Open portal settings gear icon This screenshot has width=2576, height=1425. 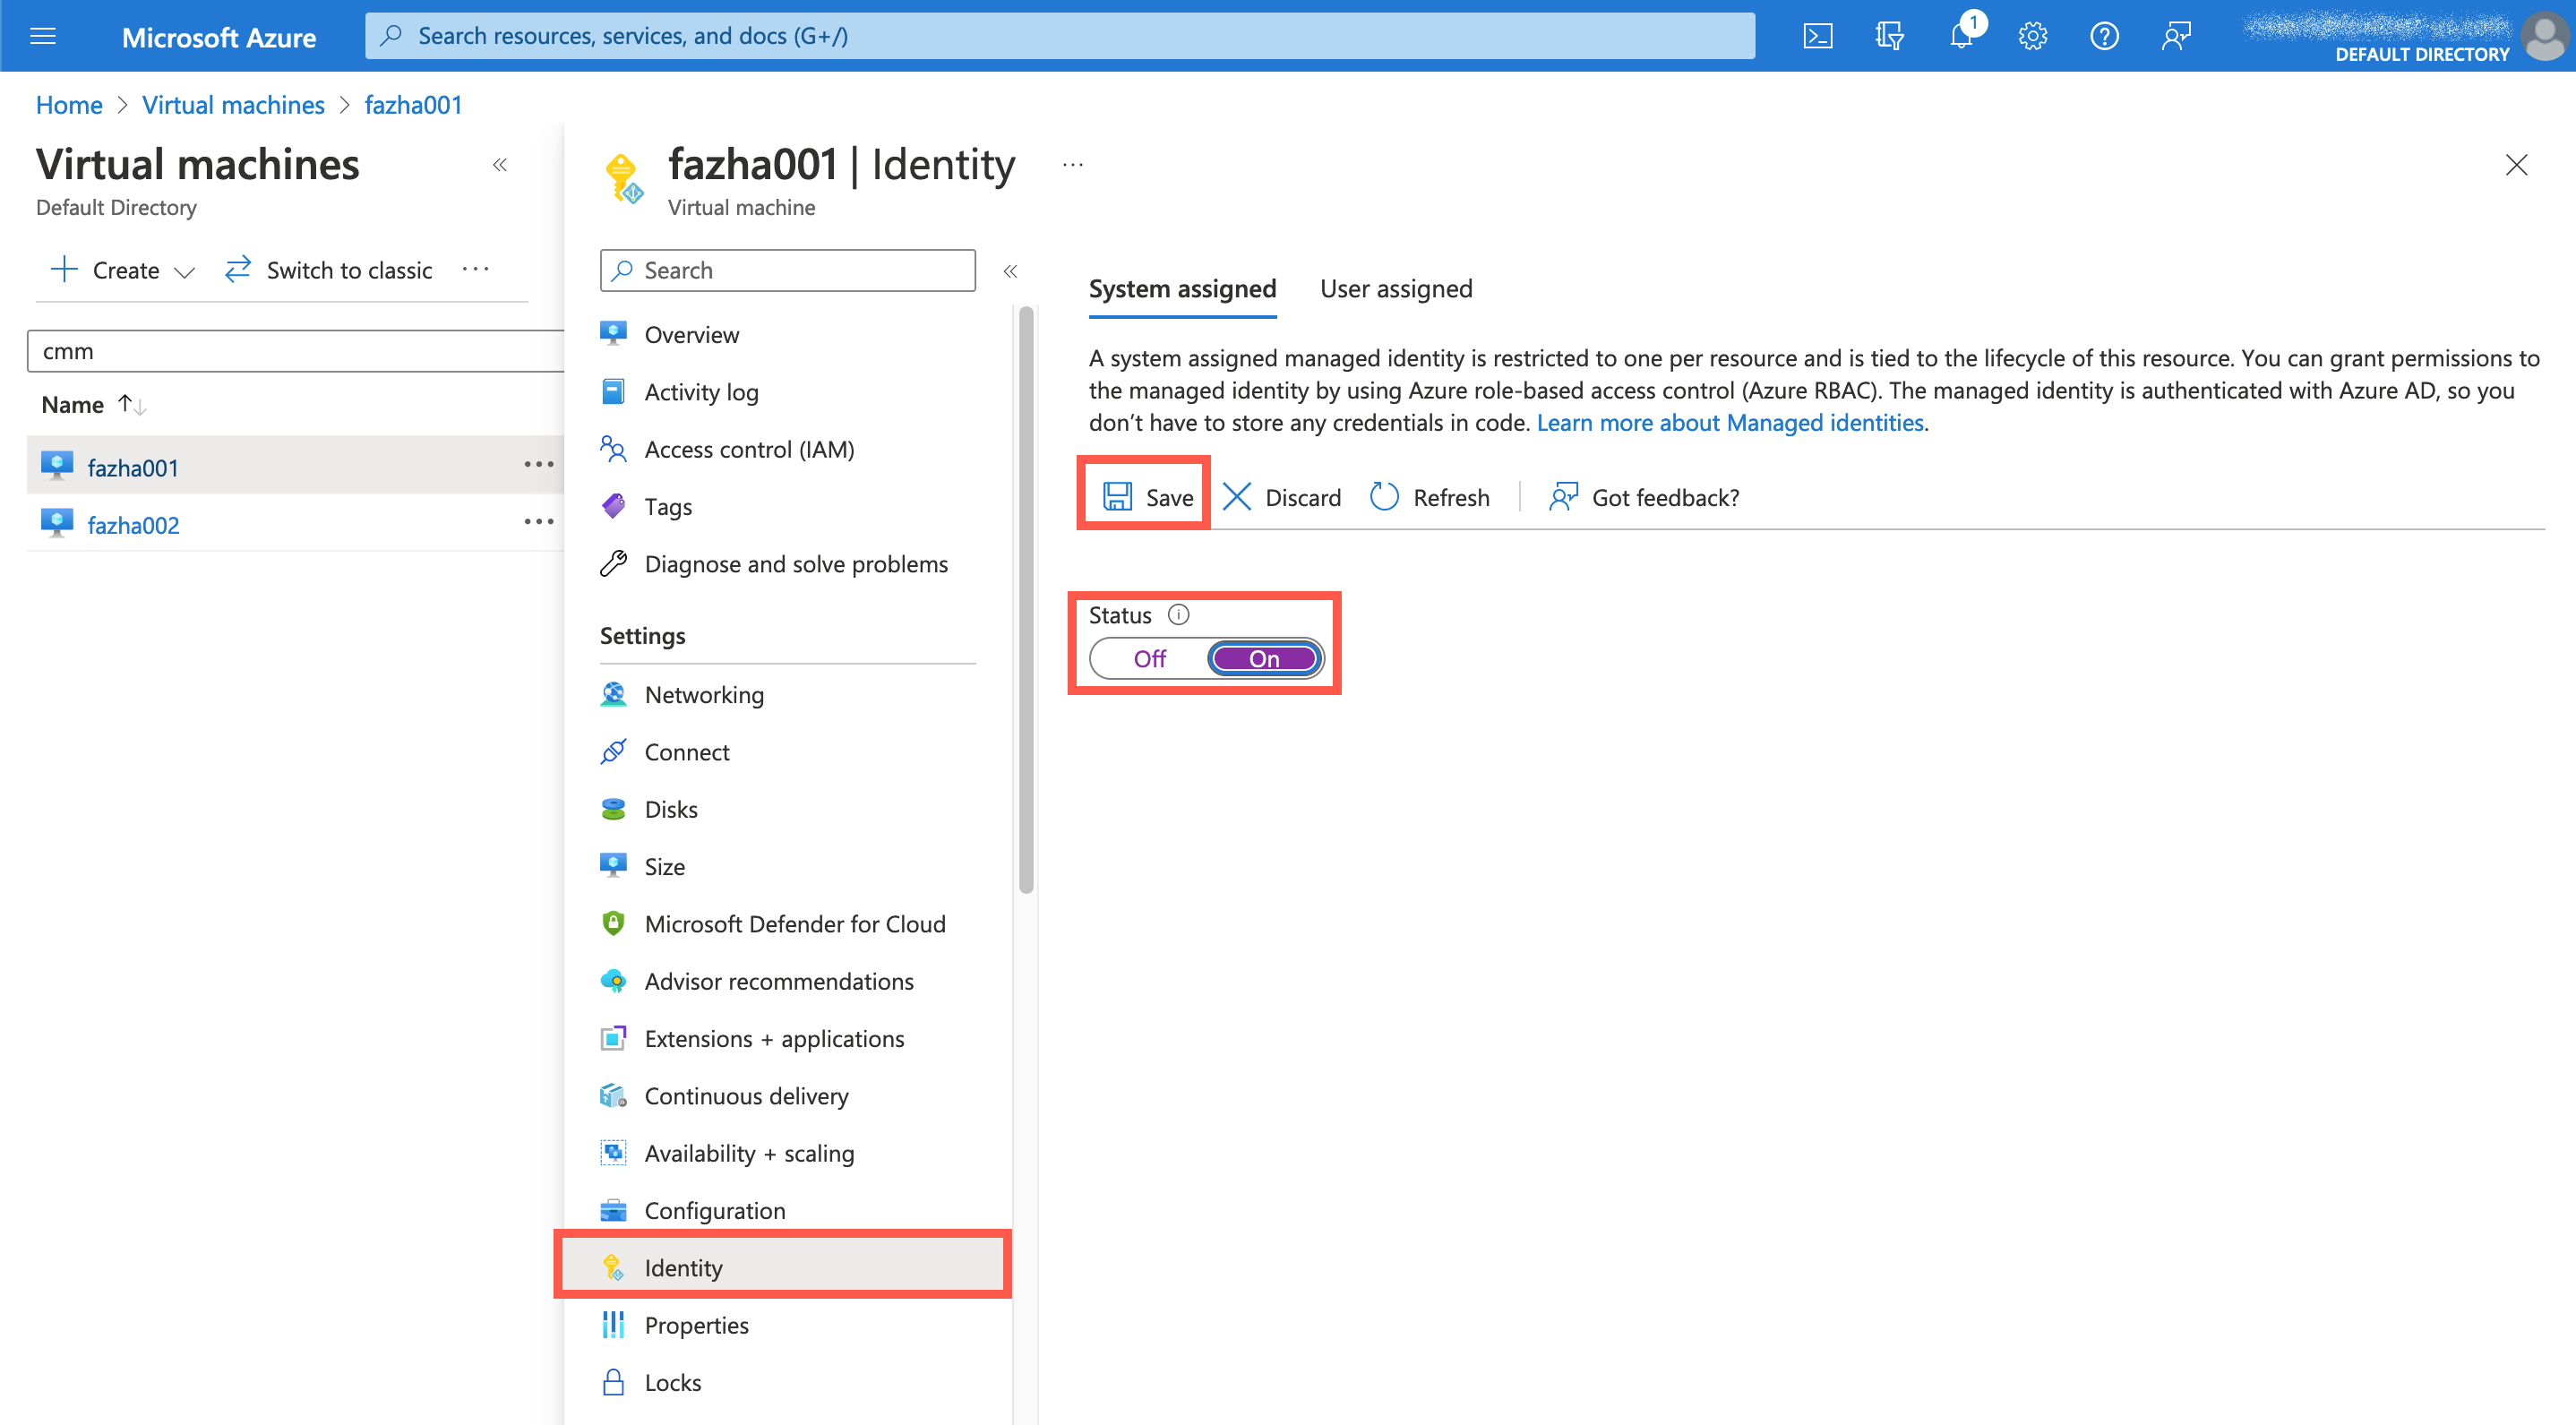coord(2032,36)
